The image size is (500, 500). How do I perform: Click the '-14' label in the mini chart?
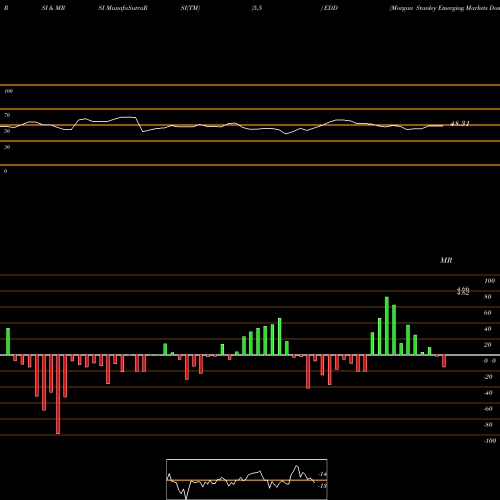click(x=322, y=474)
